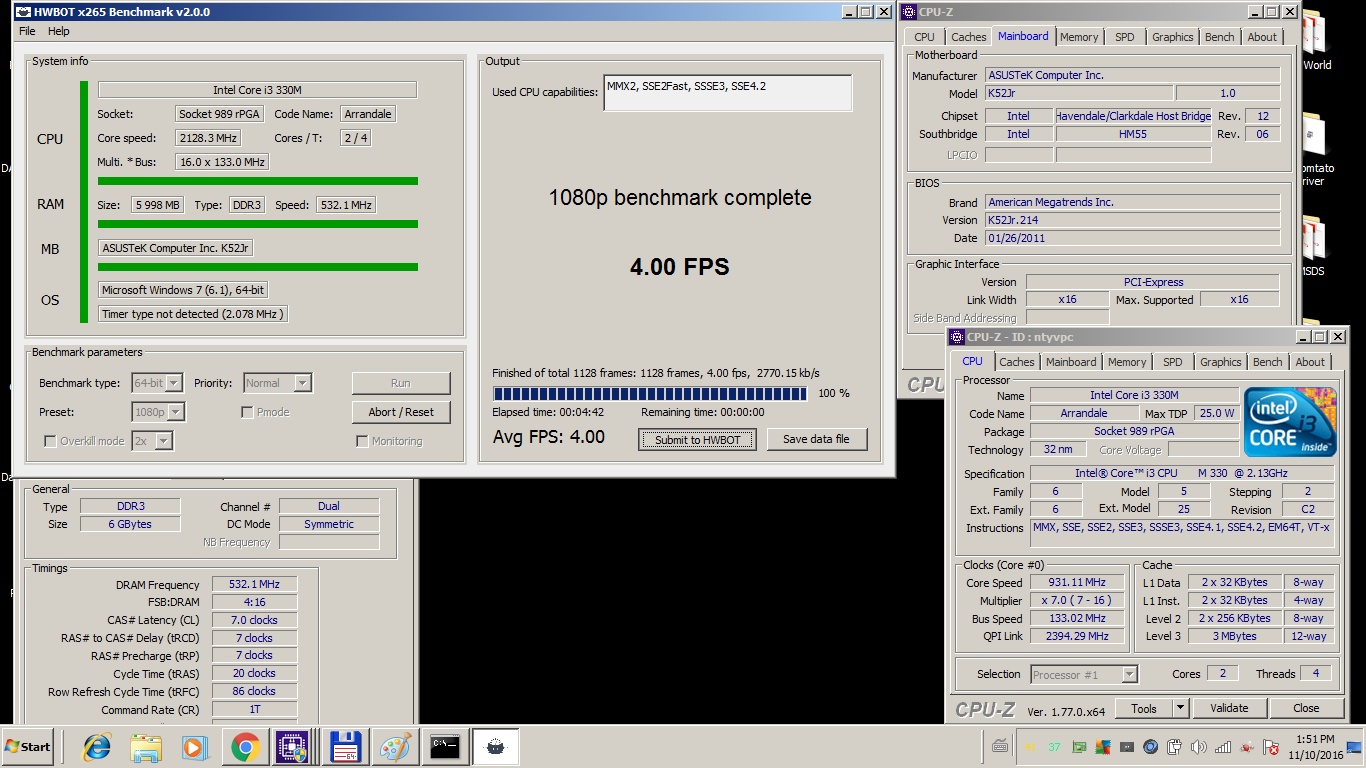1366x768 pixels.
Task: Open the green graphics card tray icon
Action: pyautogui.click(x=1078, y=747)
